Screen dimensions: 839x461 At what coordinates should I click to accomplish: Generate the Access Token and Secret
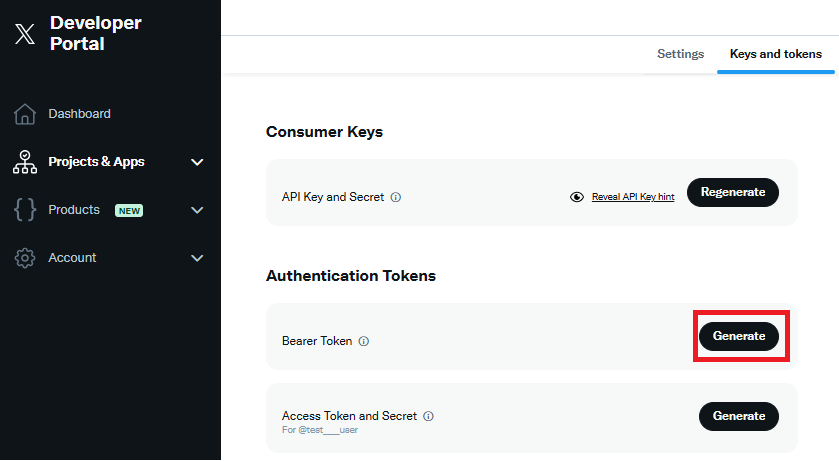coord(739,417)
